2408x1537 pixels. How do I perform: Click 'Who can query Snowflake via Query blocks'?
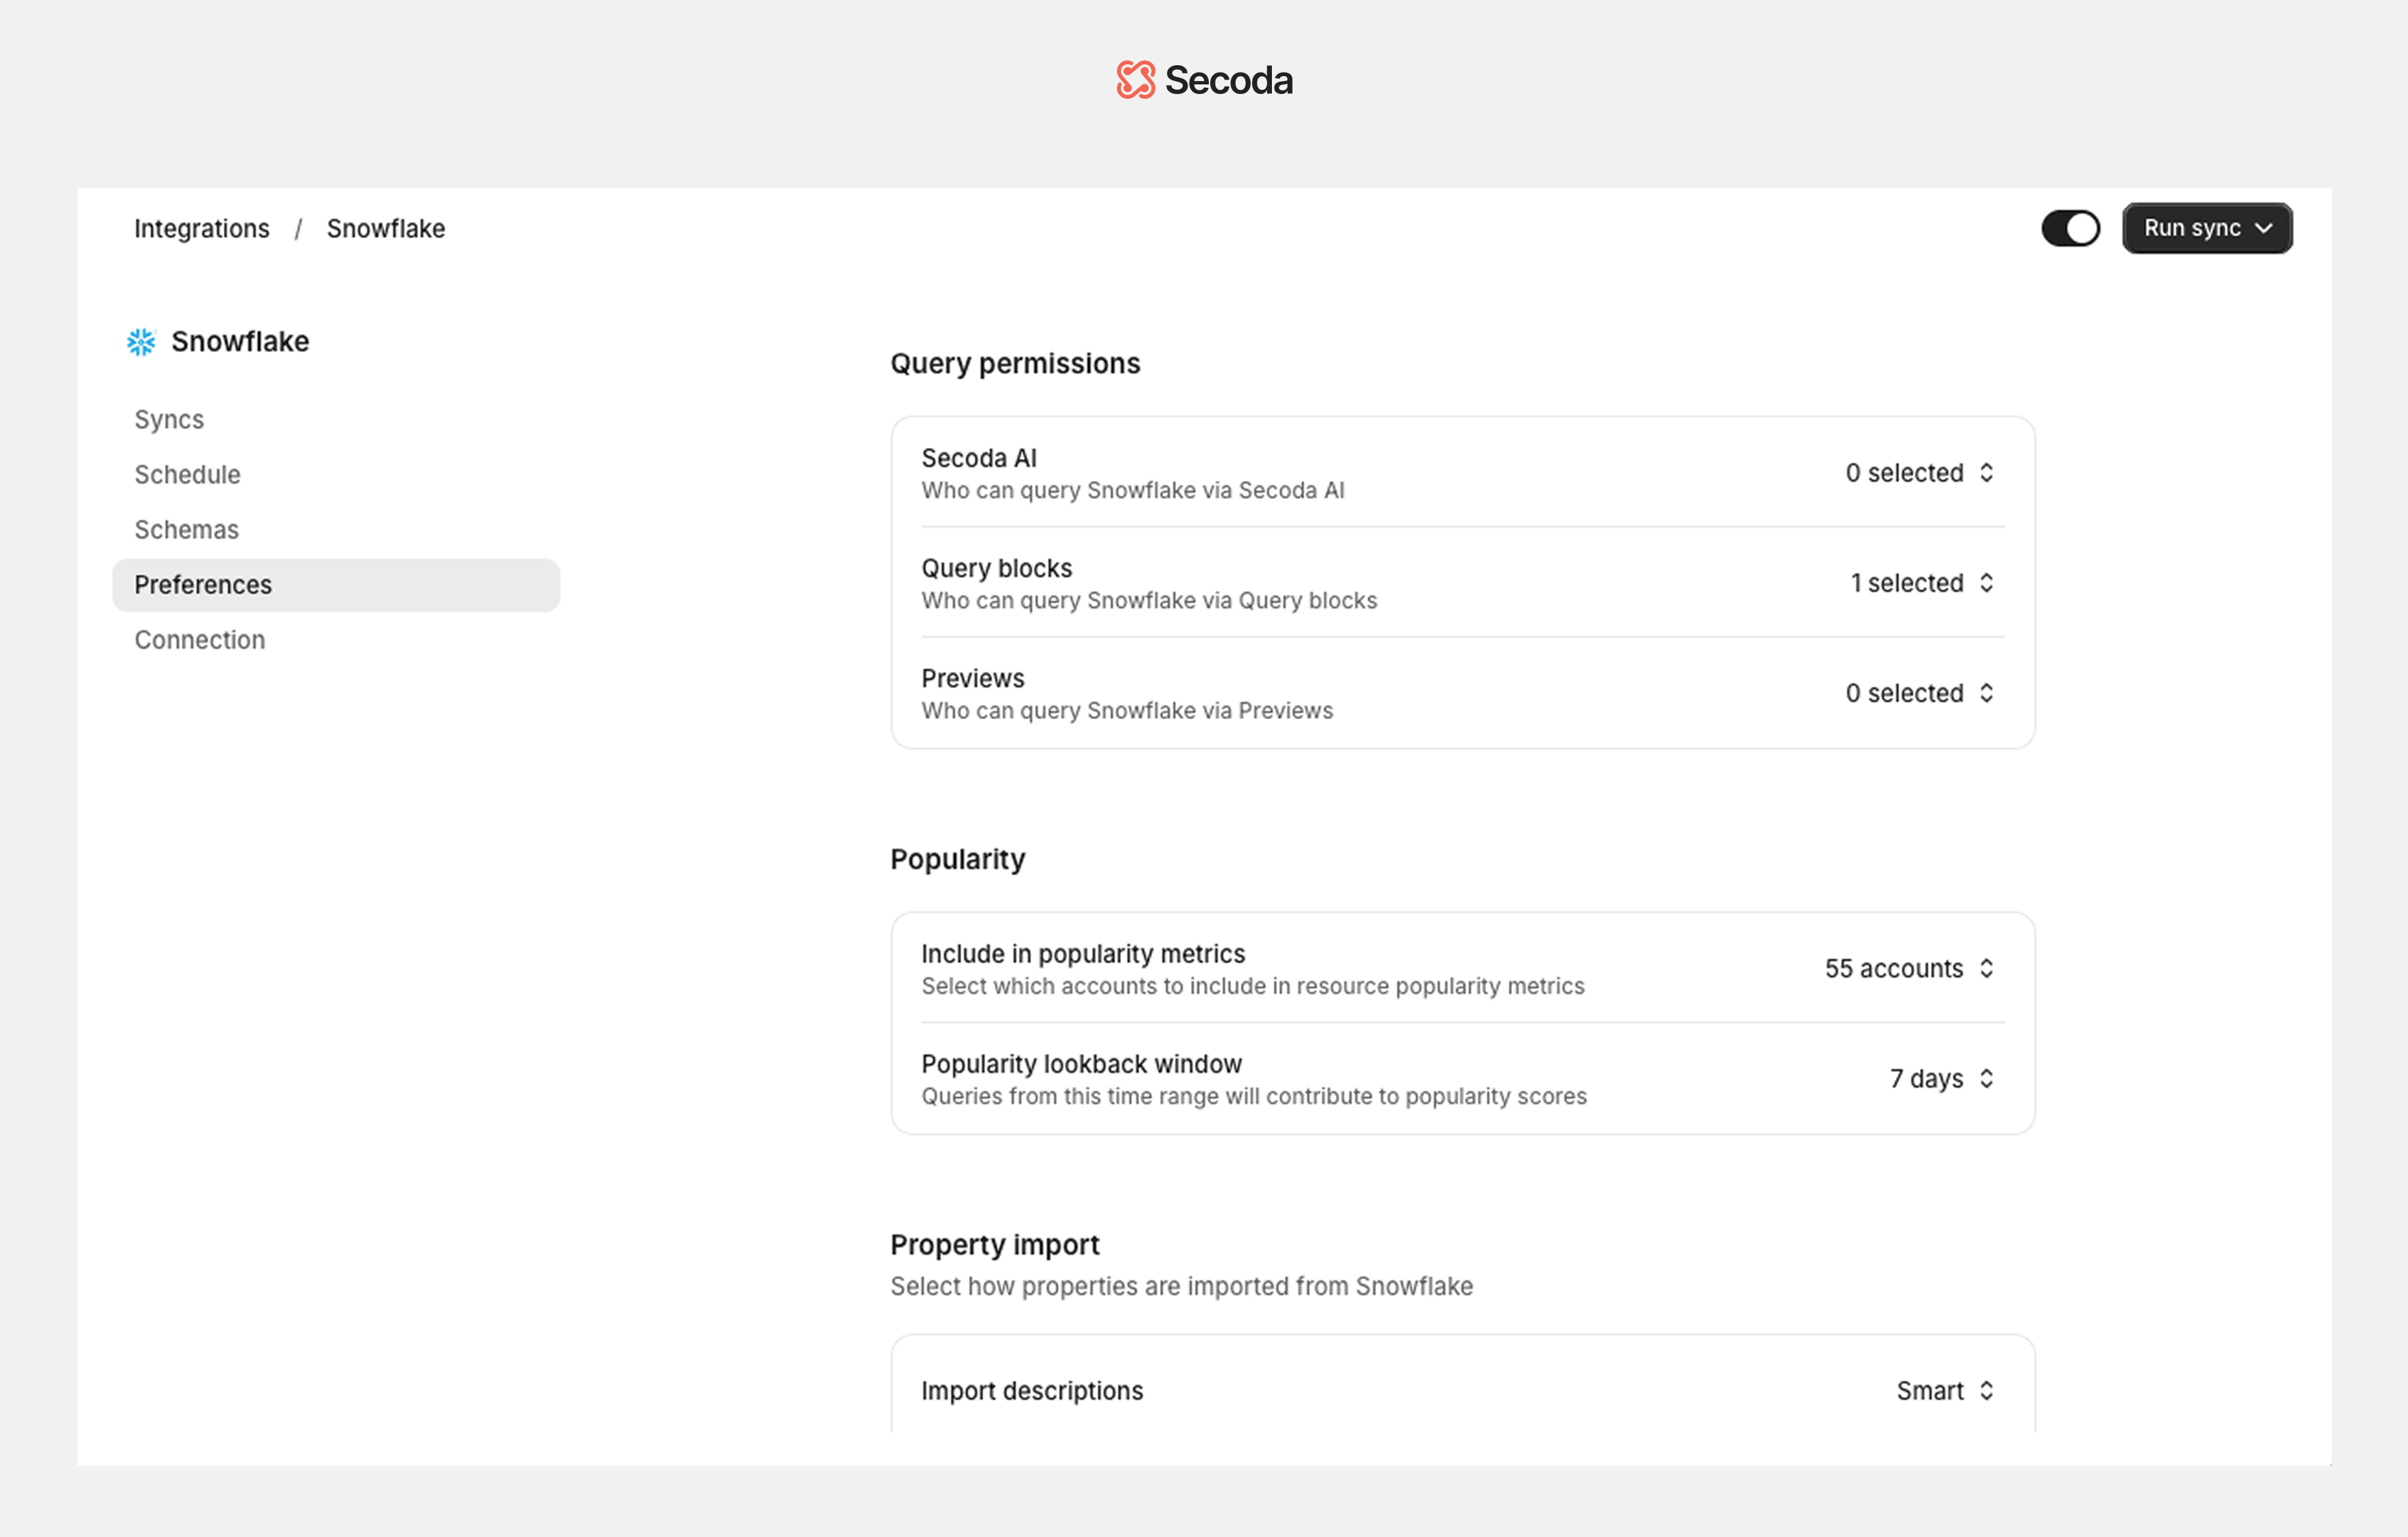tap(1149, 600)
